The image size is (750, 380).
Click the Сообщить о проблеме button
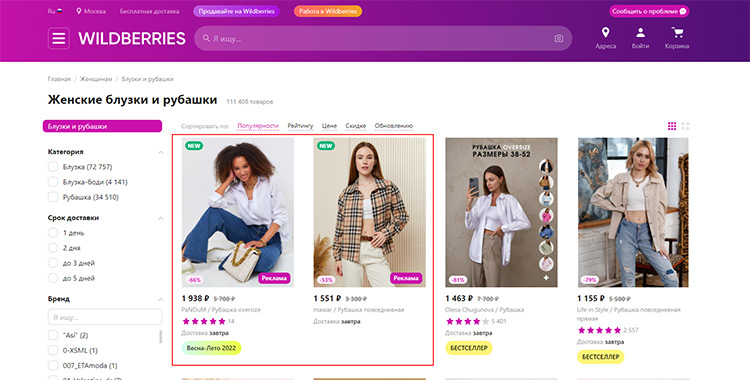pyautogui.click(x=649, y=11)
